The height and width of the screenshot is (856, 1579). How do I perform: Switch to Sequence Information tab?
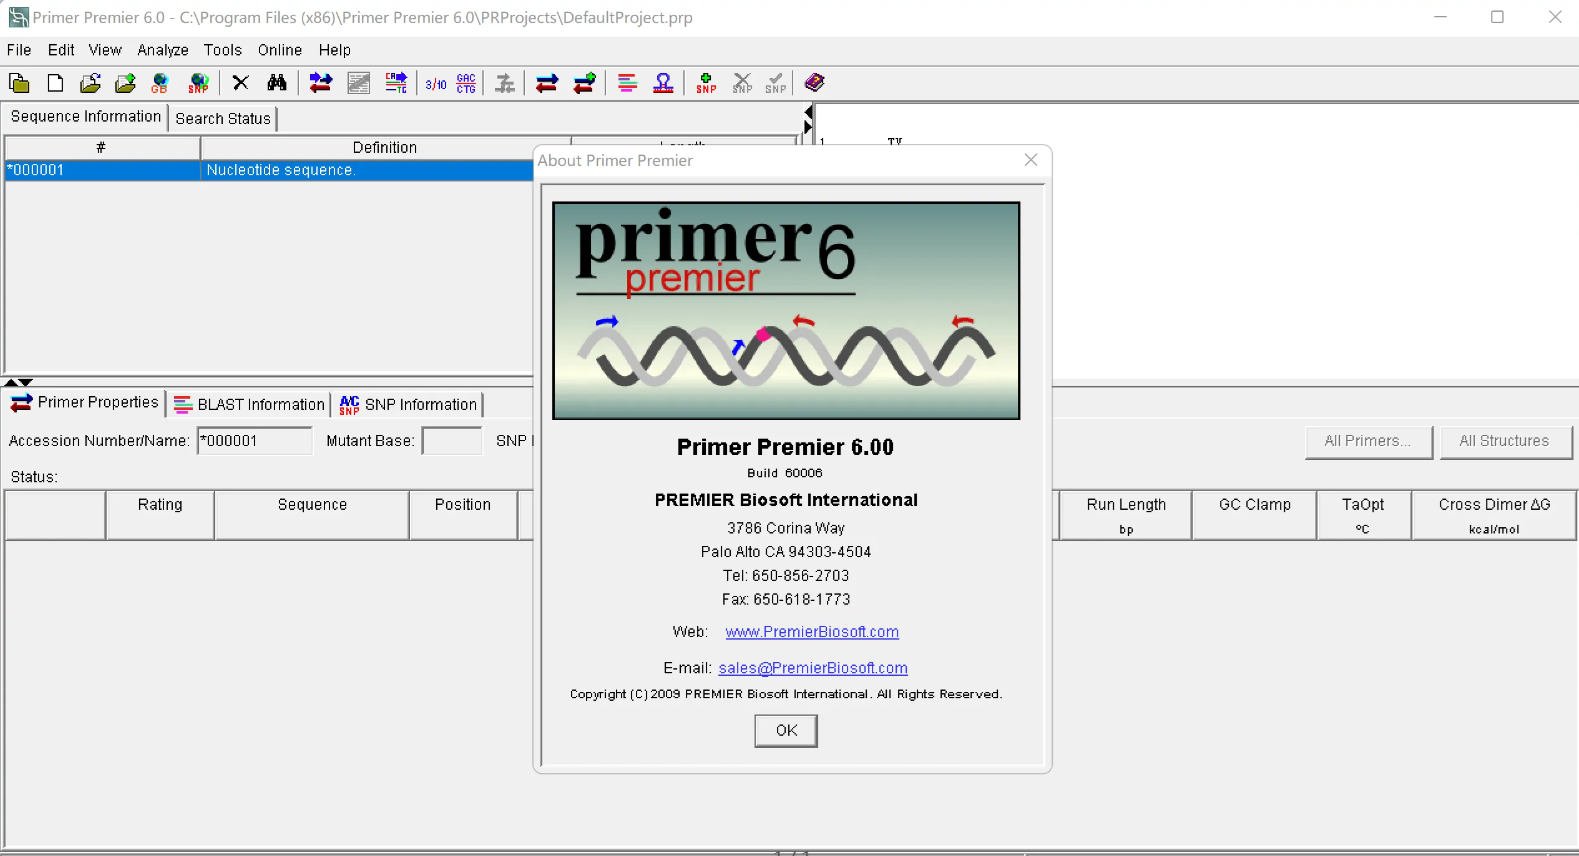point(86,117)
